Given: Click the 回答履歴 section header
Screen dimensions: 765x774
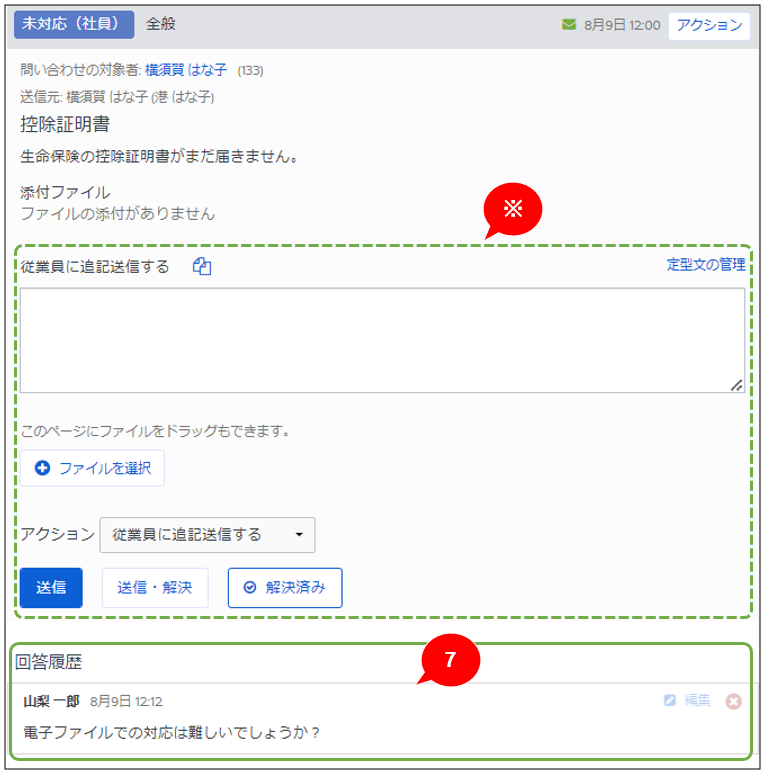Looking at the screenshot, I should point(49,661).
